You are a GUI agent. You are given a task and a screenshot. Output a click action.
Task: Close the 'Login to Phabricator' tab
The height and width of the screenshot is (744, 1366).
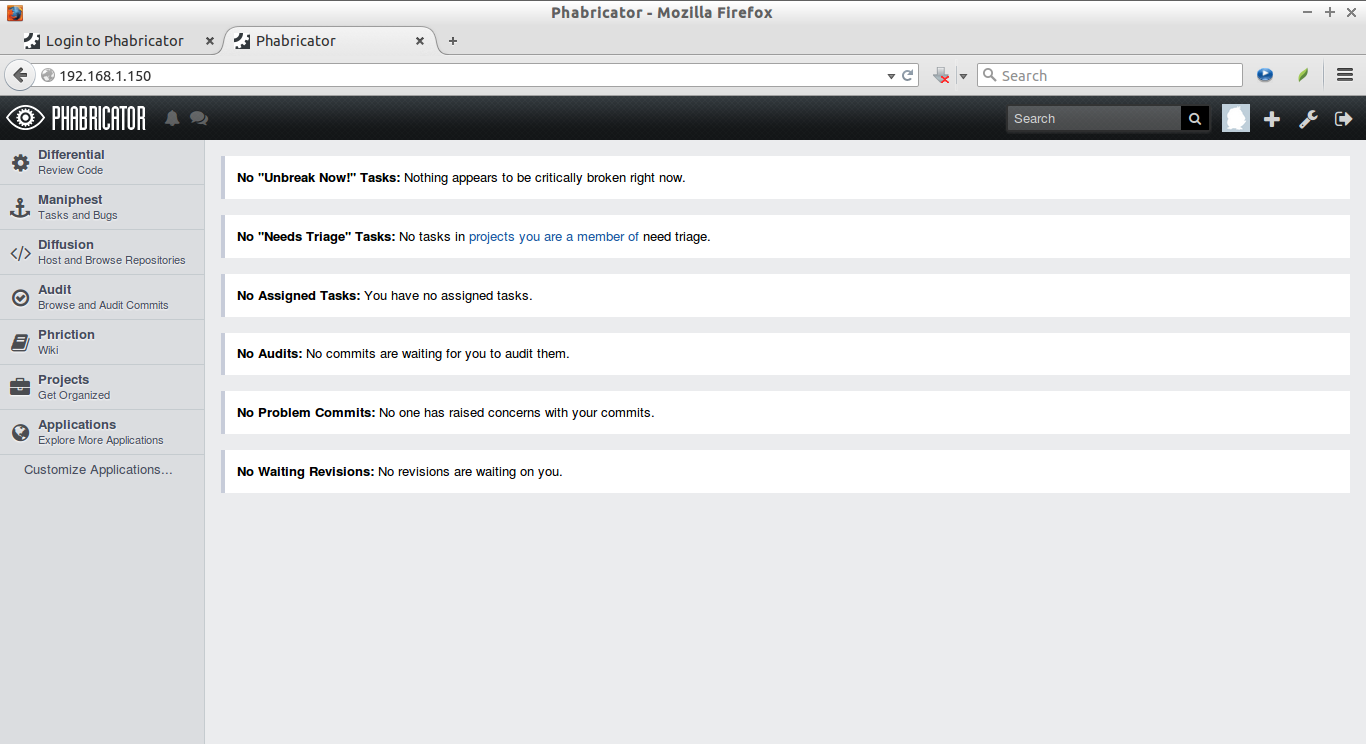coord(210,41)
